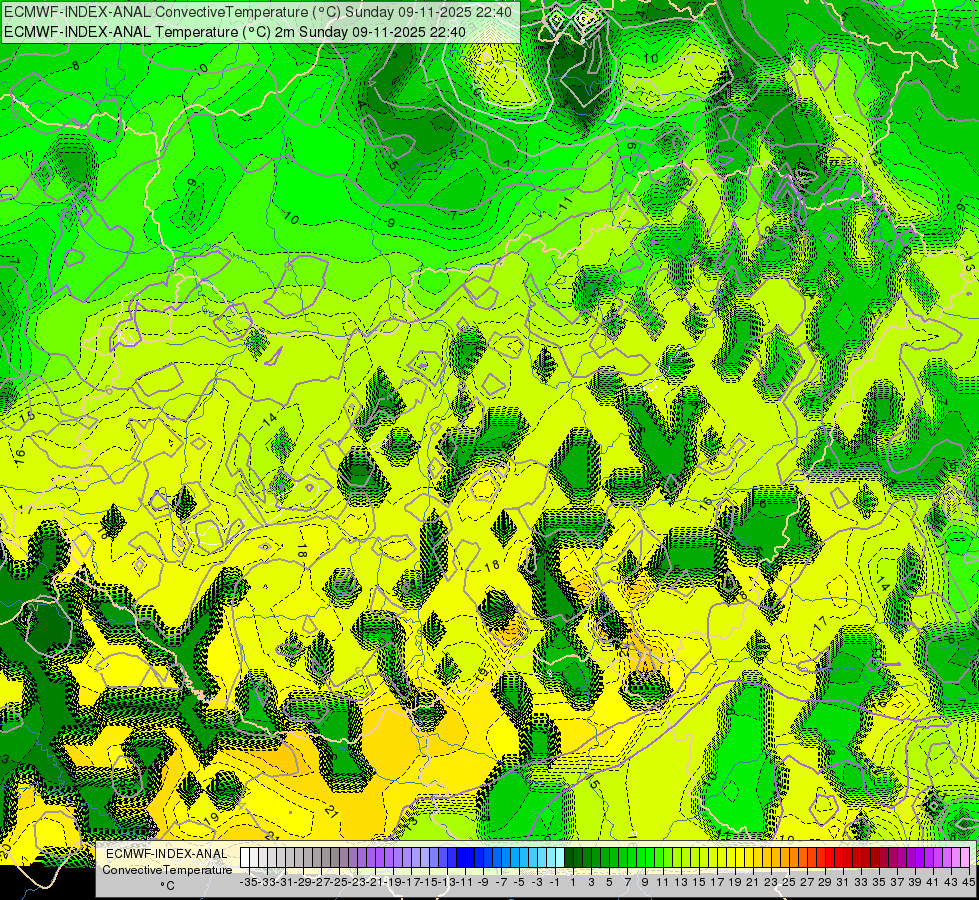Image resolution: width=979 pixels, height=900 pixels.
Task: Click the '°C' unit label in legend
Action: [x=167, y=886]
